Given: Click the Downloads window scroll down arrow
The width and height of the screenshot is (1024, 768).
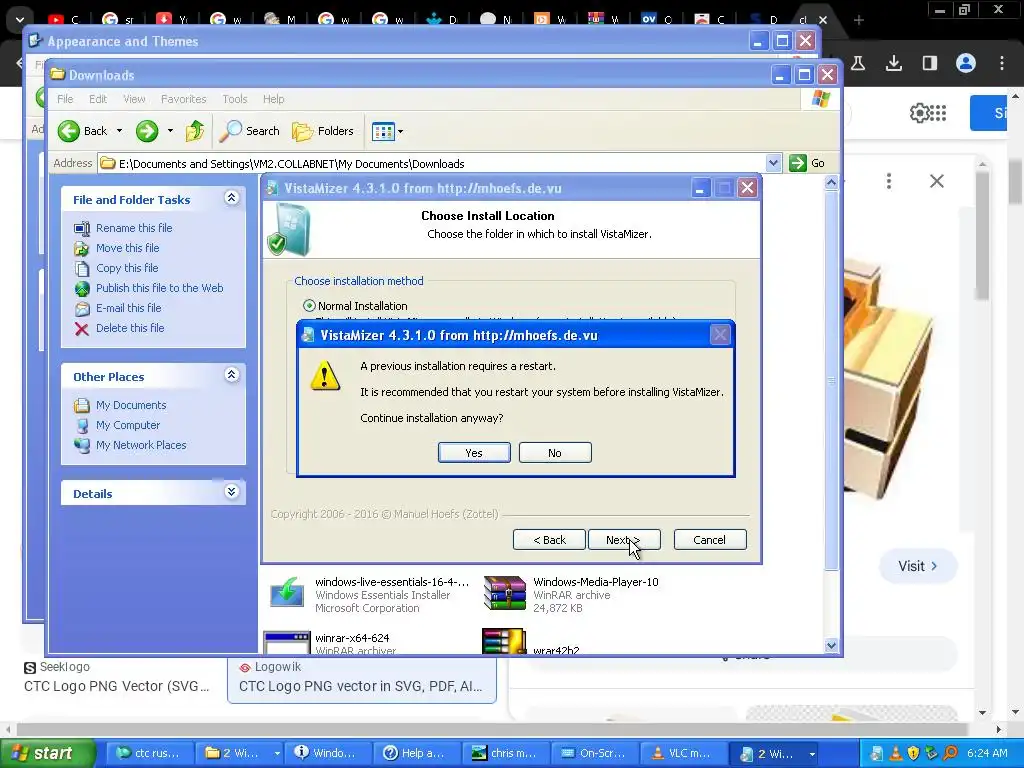Looking at the screenshot, I should click(831, 645).
